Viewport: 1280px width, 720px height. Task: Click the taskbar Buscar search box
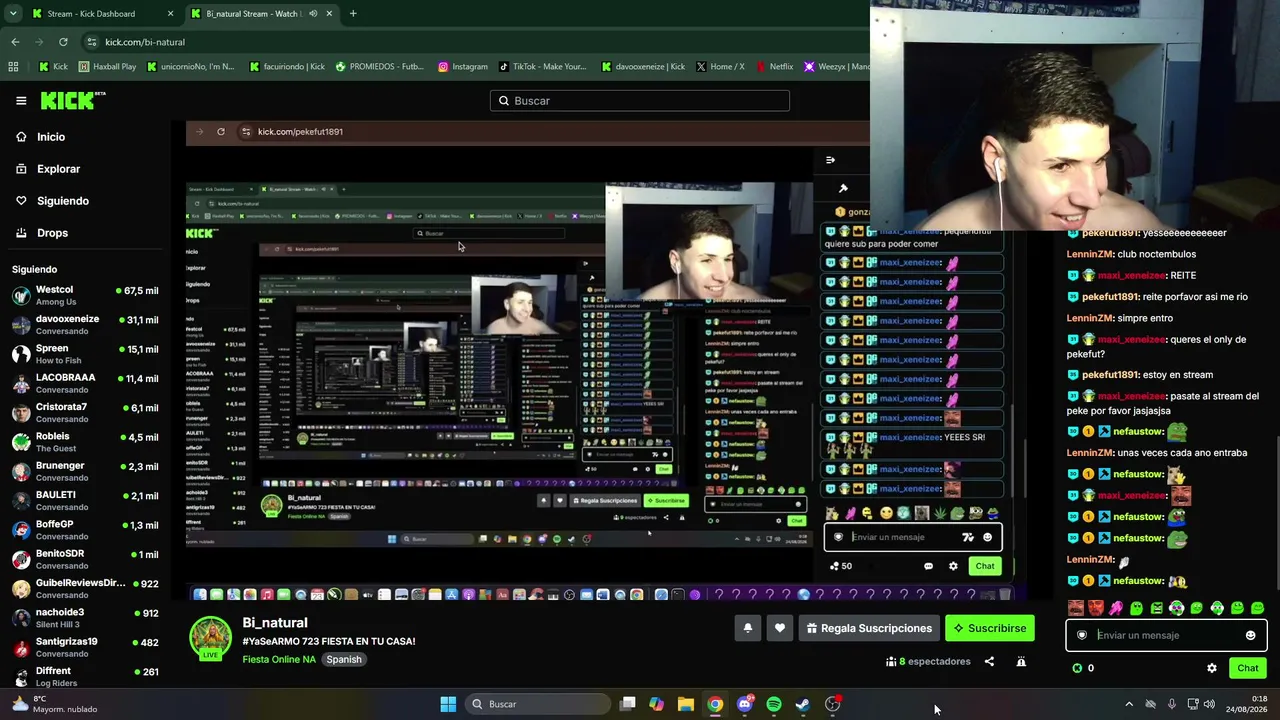point(538,704)
